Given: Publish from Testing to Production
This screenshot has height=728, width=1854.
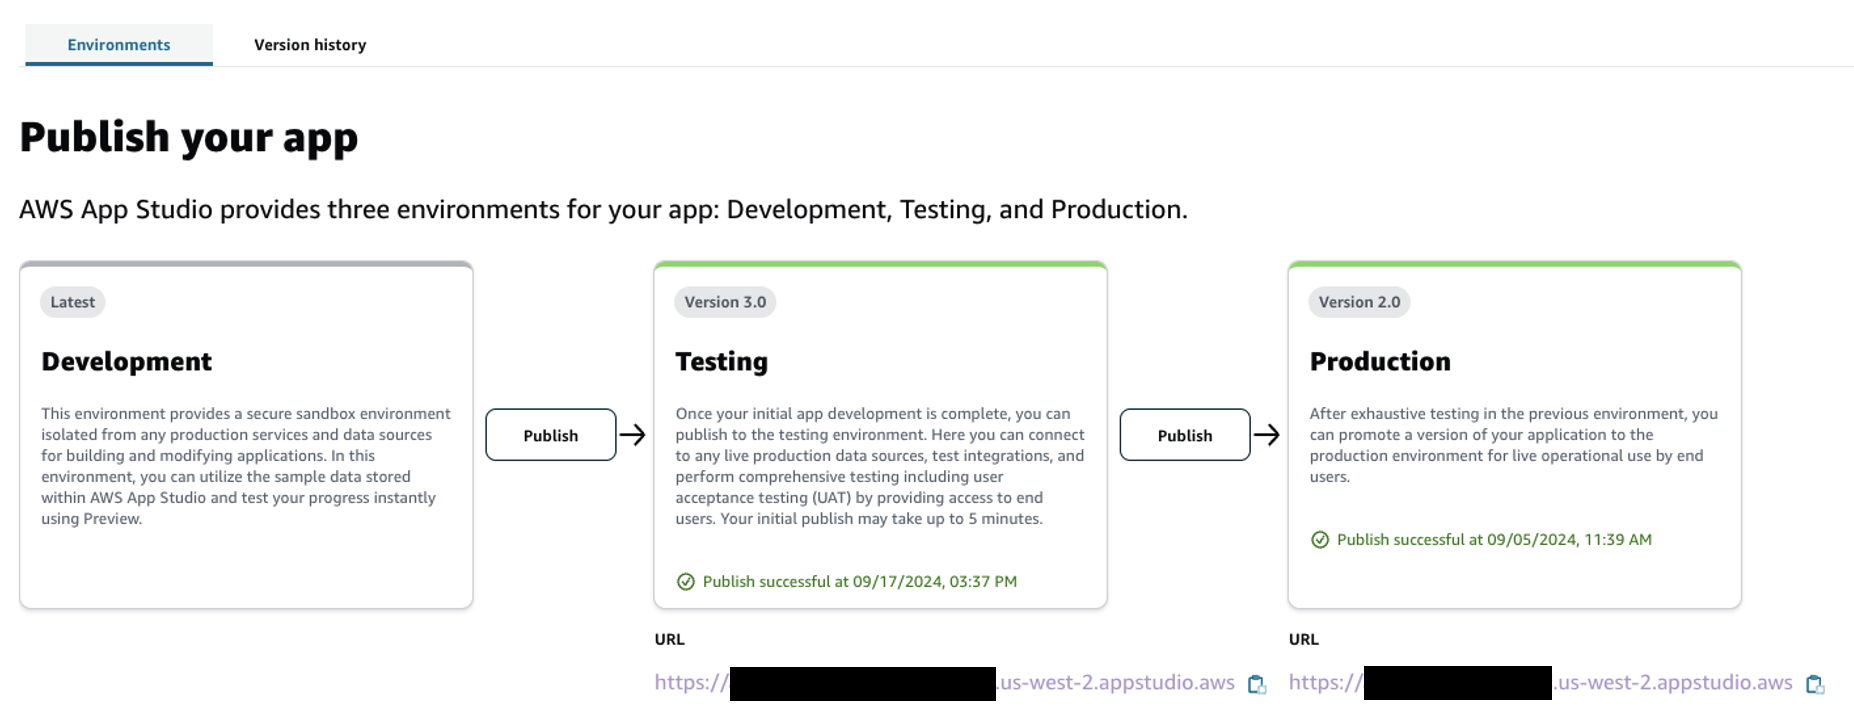Looking at the screenshot, I should pyautogui.click(x=1185, y=435).
